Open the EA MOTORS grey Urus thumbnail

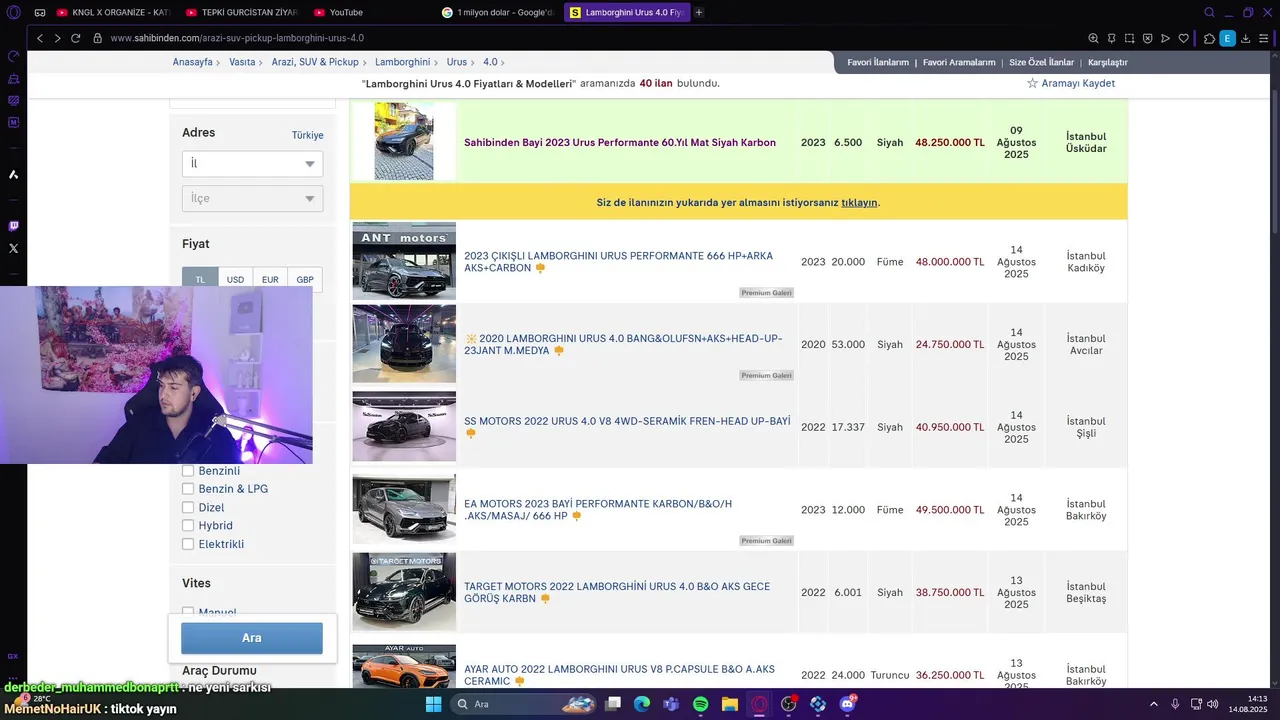click(x=404, y=509)
